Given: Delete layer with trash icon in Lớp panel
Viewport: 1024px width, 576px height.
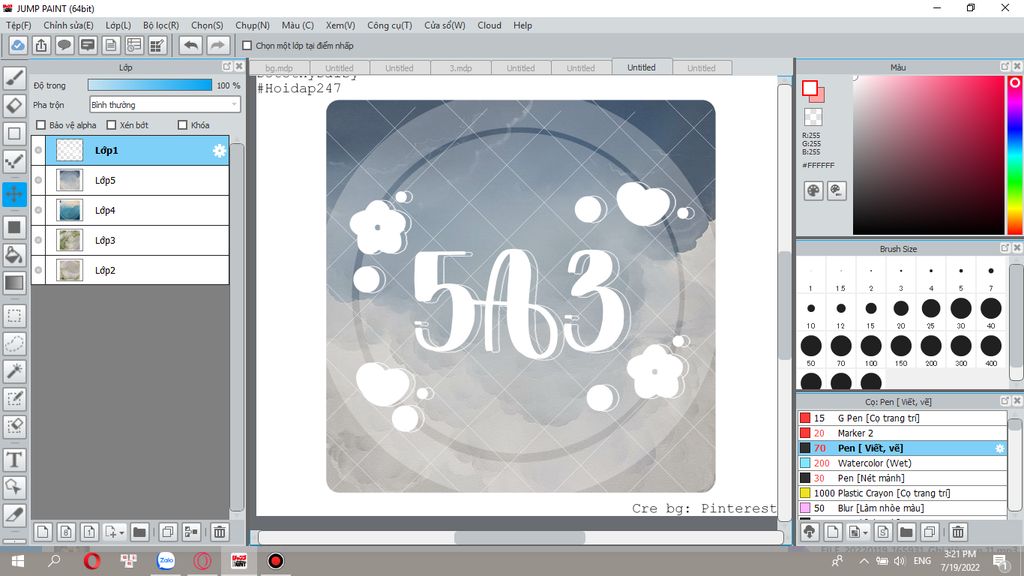Looking at the screenshot, I should click(x=219, y=532).
